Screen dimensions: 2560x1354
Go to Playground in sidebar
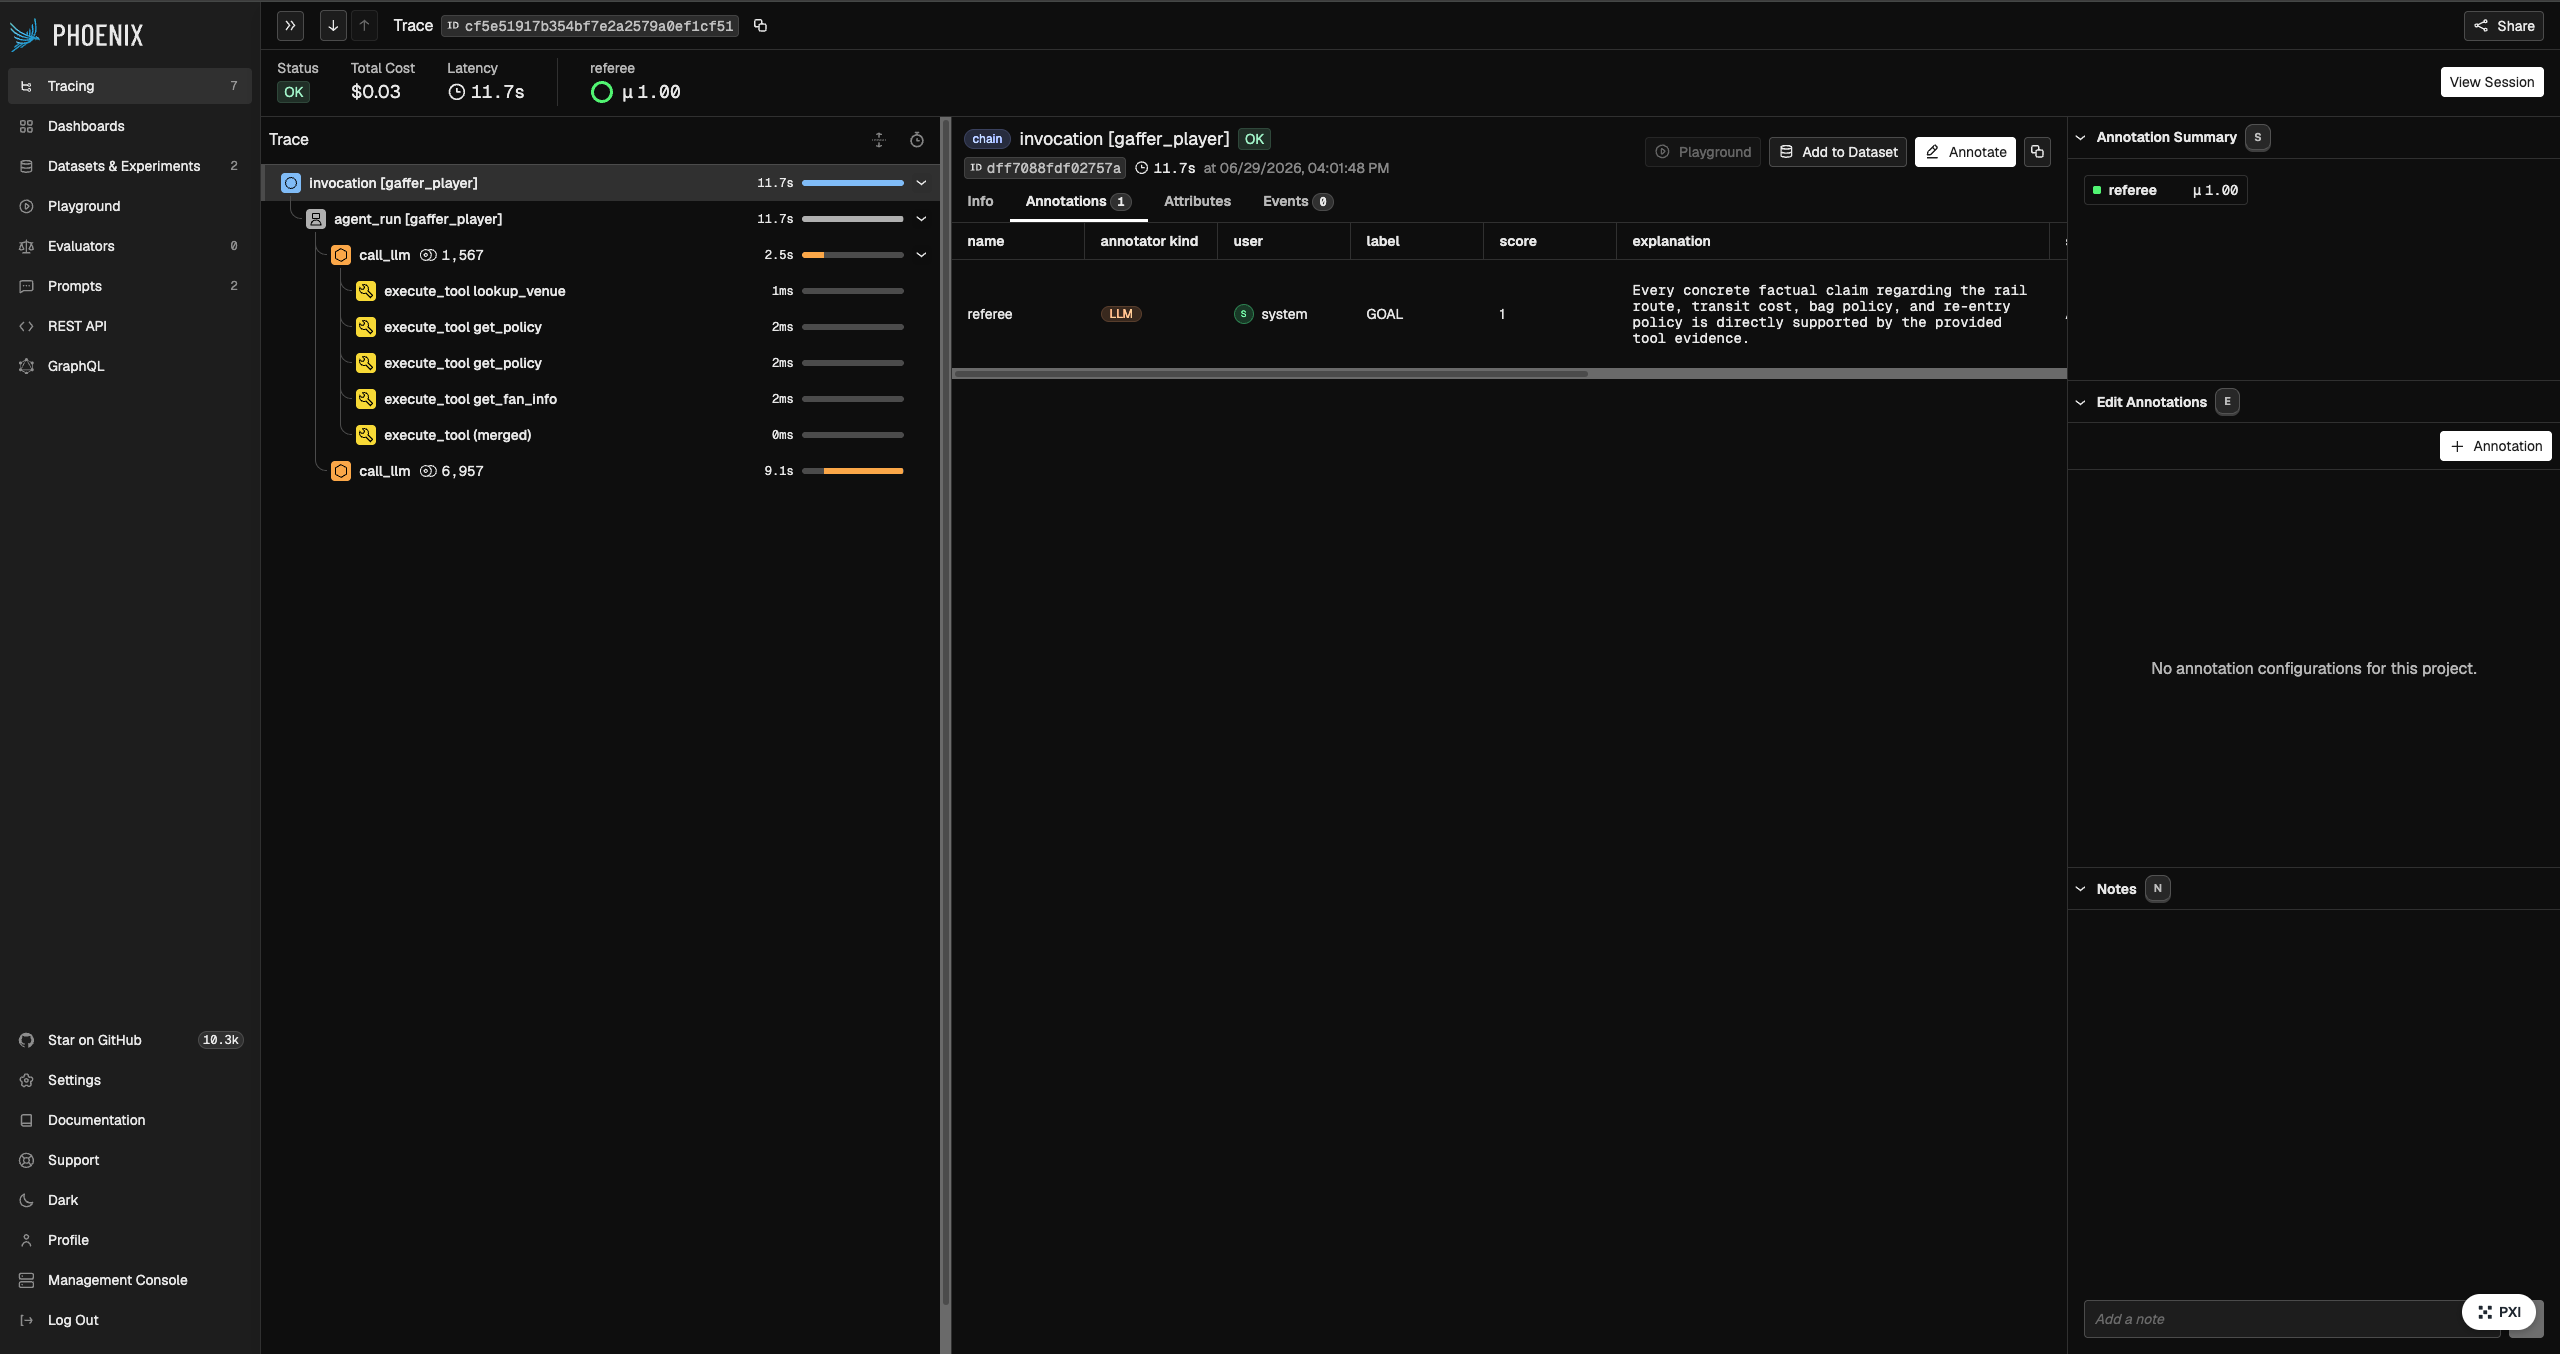[x=130, y=206]
